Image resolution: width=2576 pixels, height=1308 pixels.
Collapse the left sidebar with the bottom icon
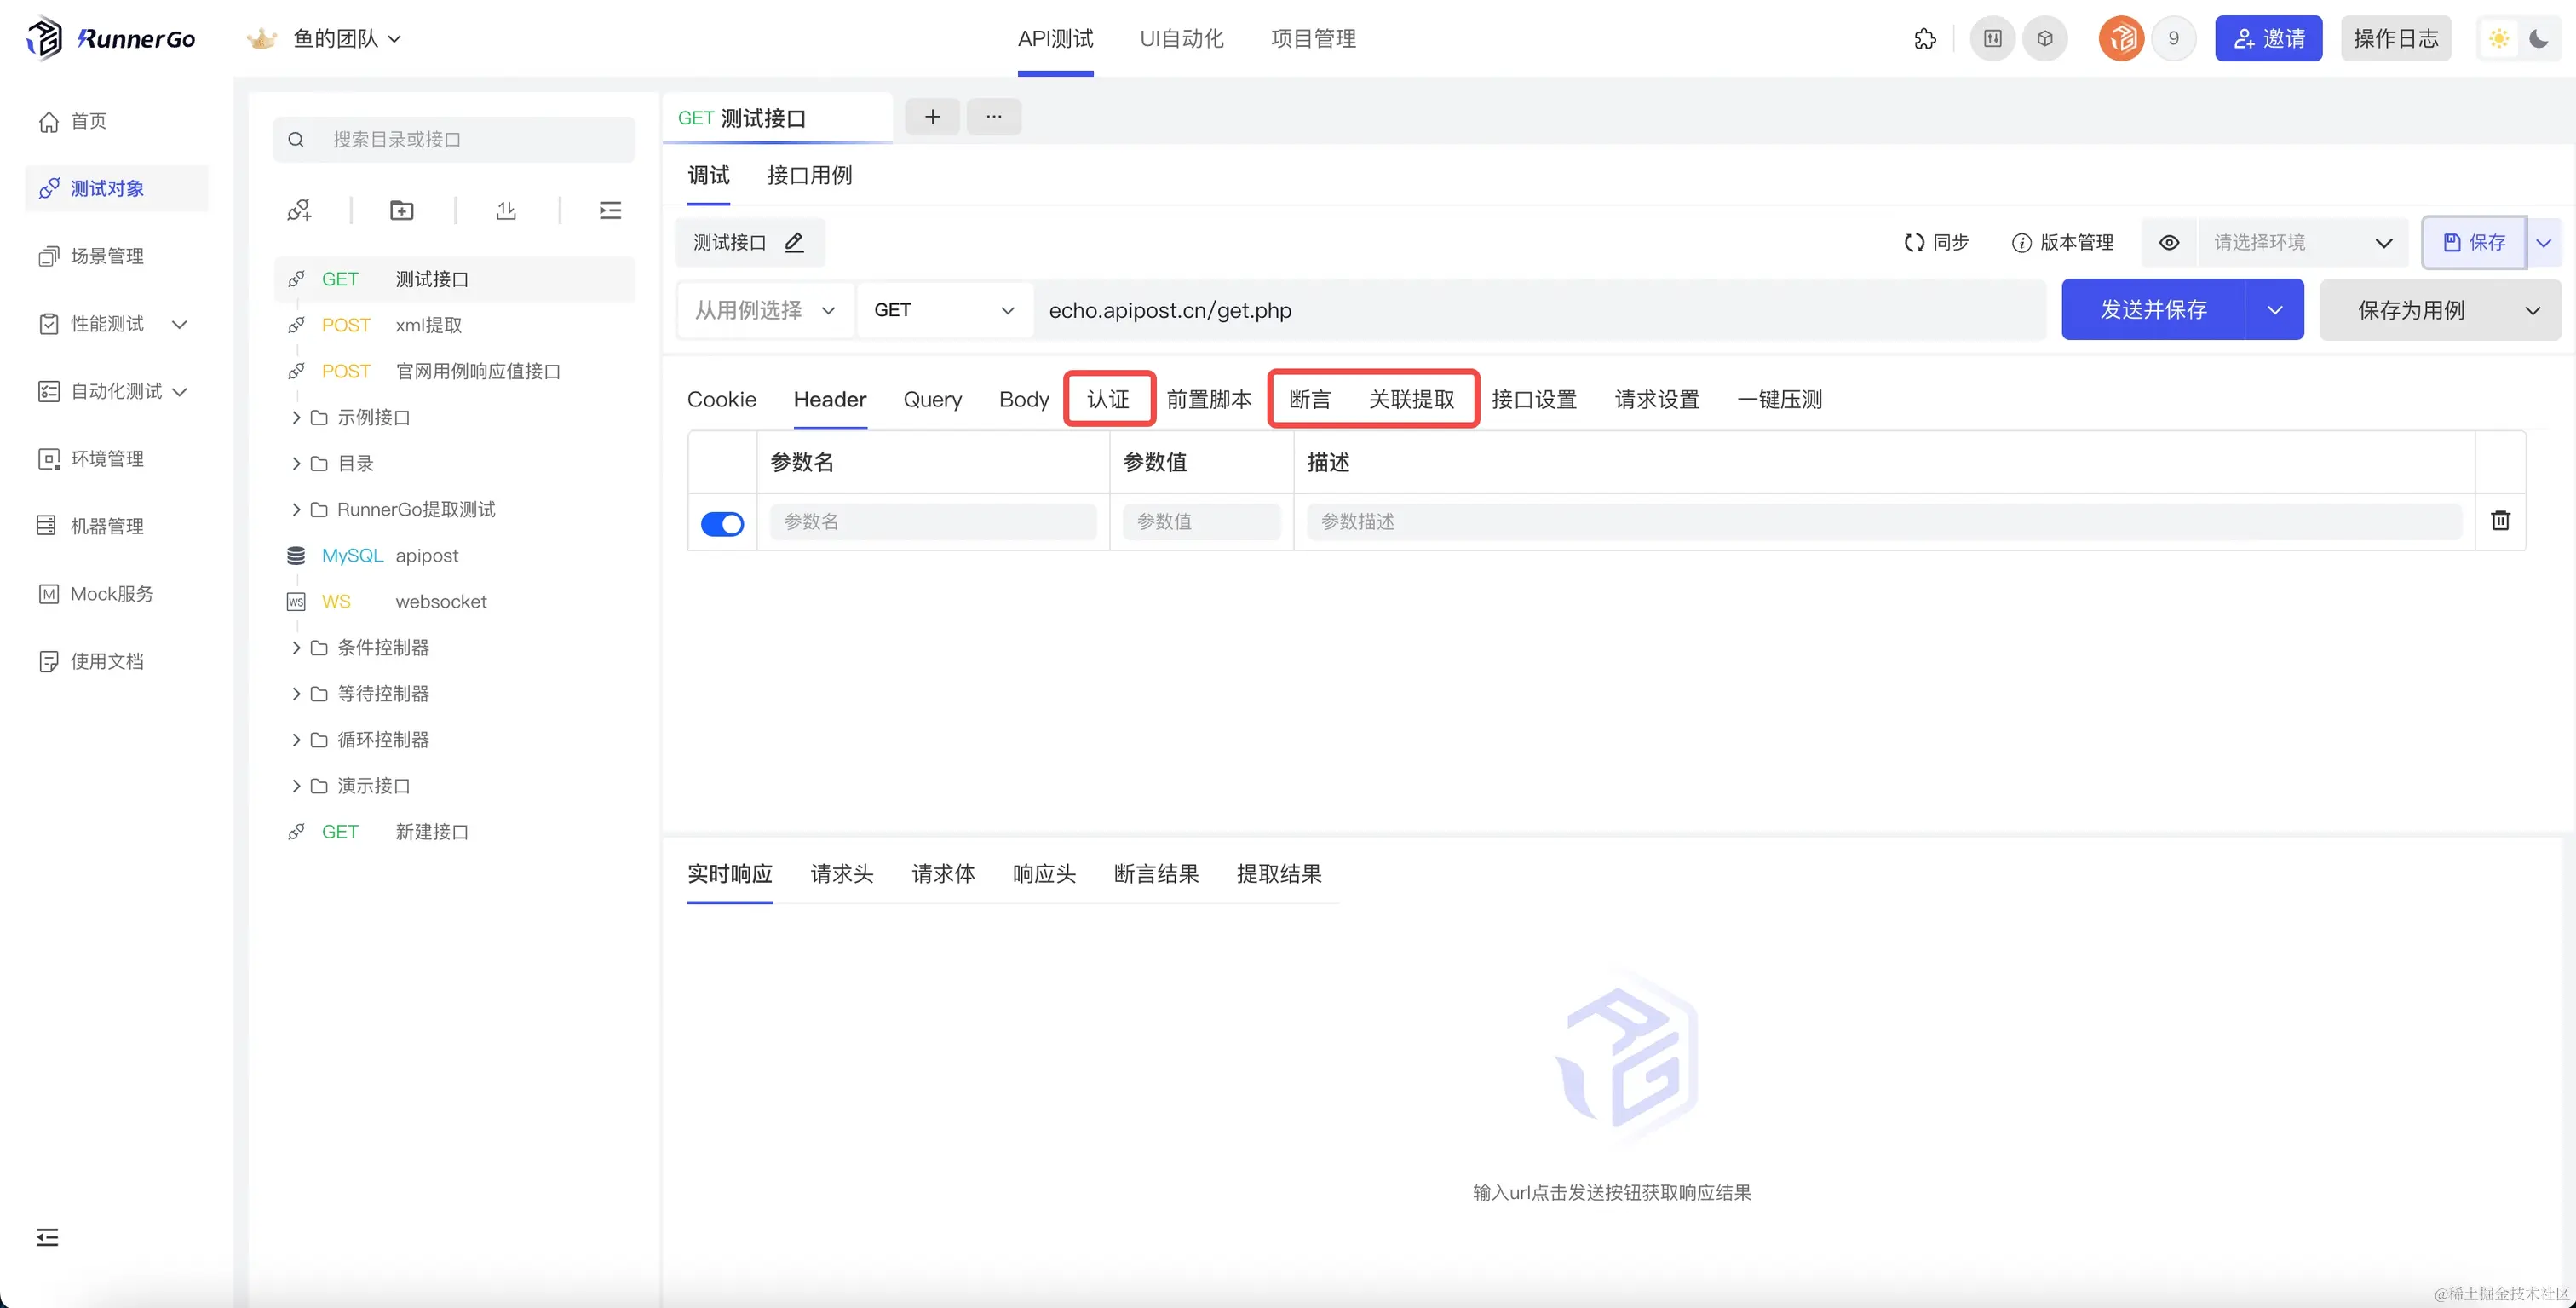47,1237
